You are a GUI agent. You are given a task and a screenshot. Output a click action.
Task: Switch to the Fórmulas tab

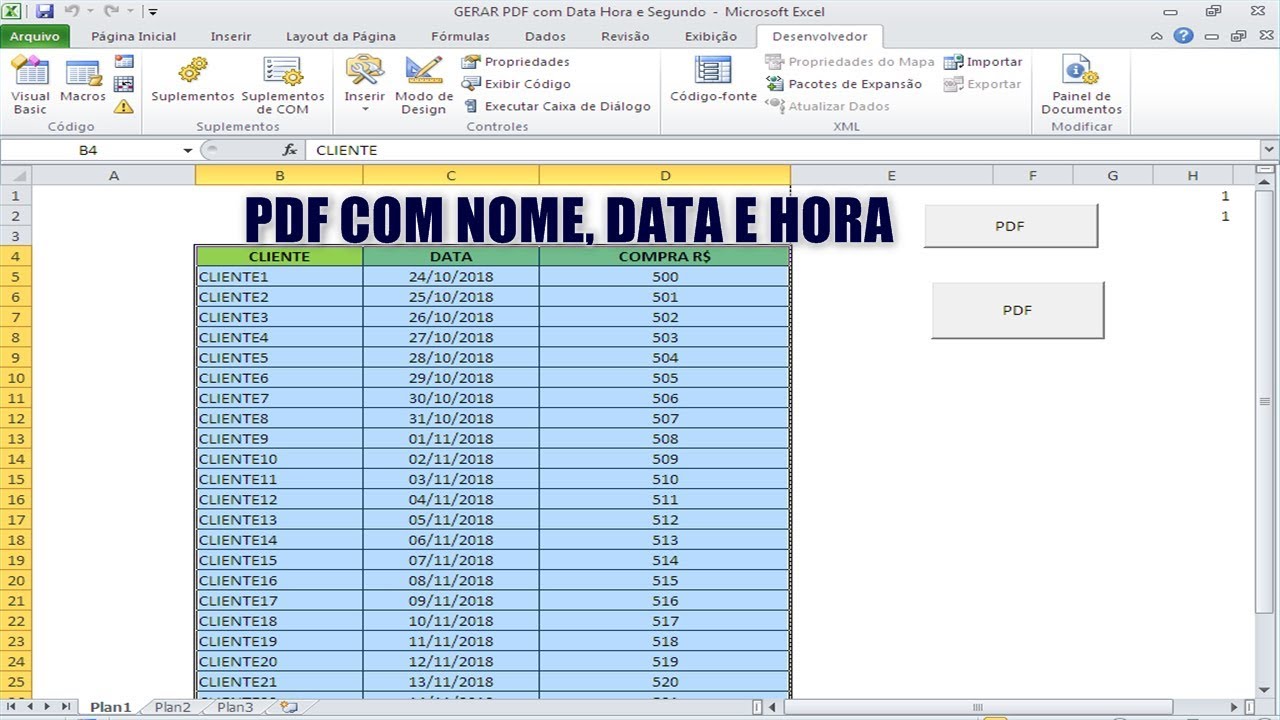460,36
